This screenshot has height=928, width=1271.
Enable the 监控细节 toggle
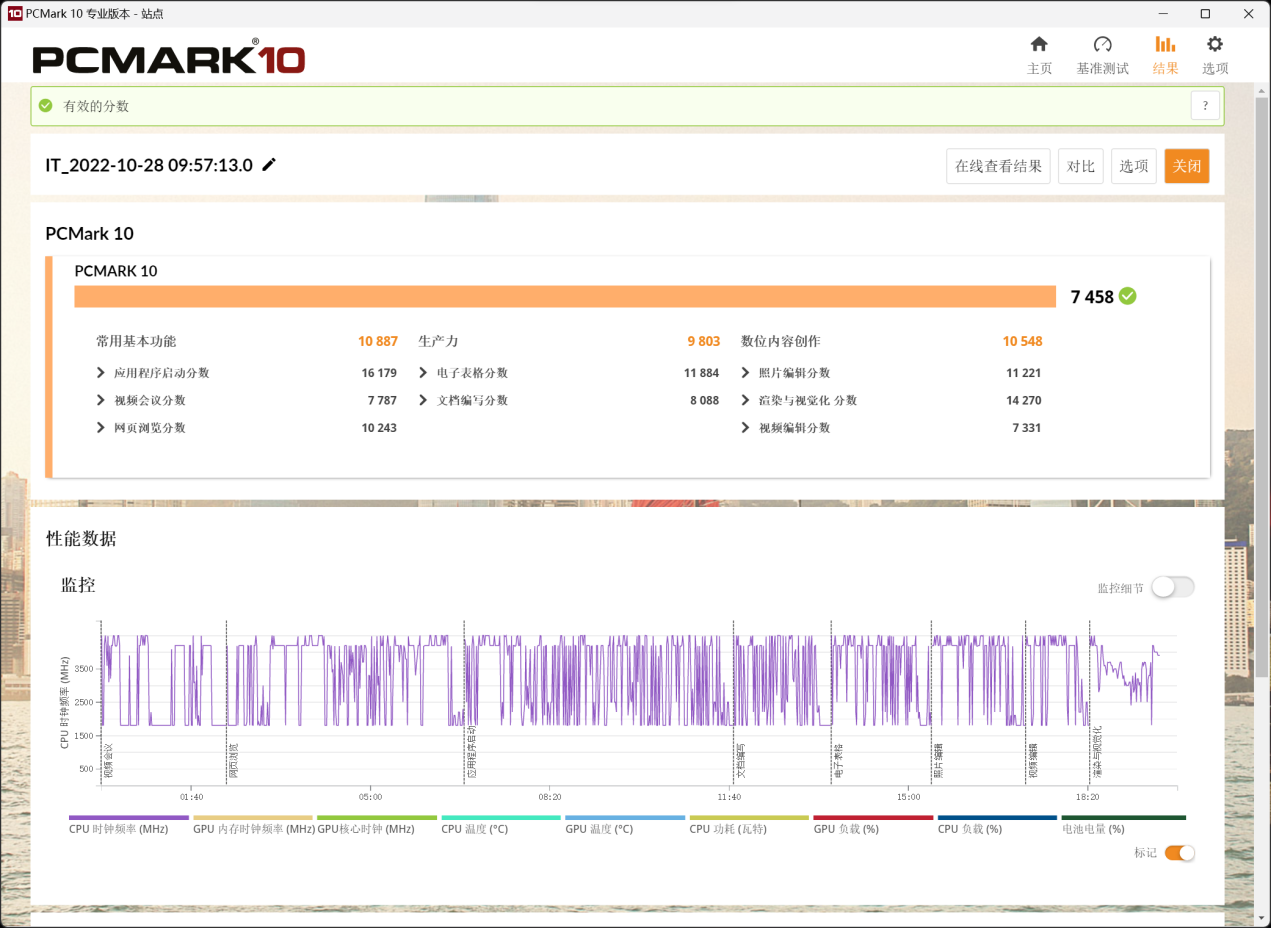tap(1172, 587)
